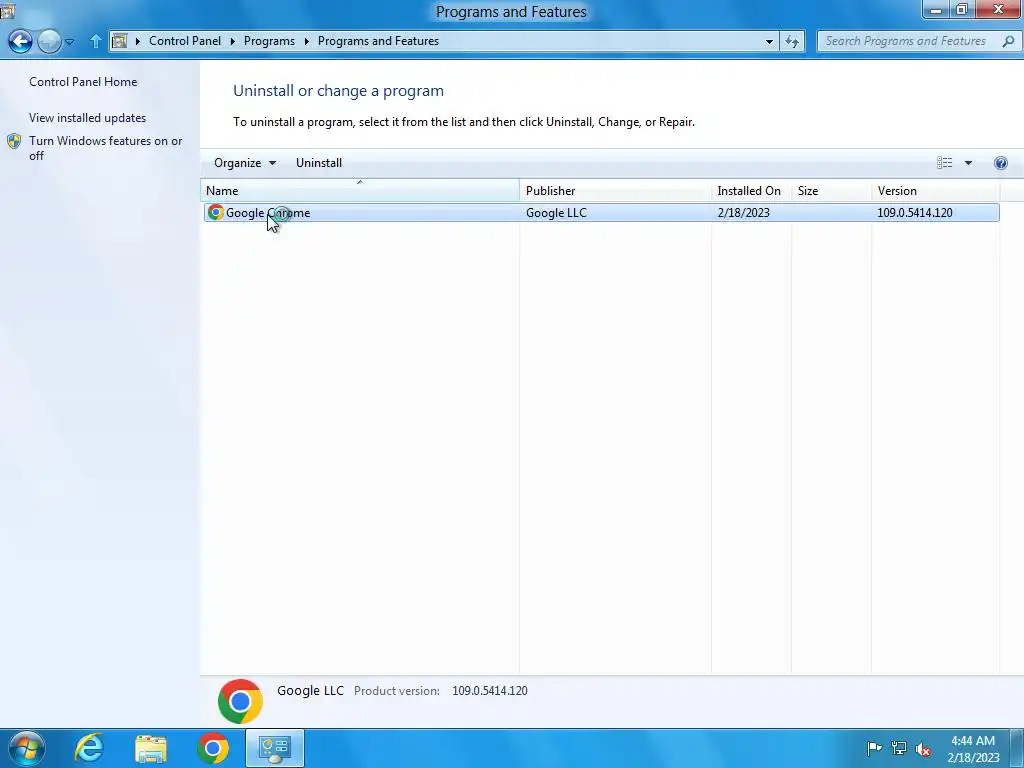Click version 109.0.5414.120 in the list row
This screenshot has width=1024, height=768.
(x=914, y=213)
